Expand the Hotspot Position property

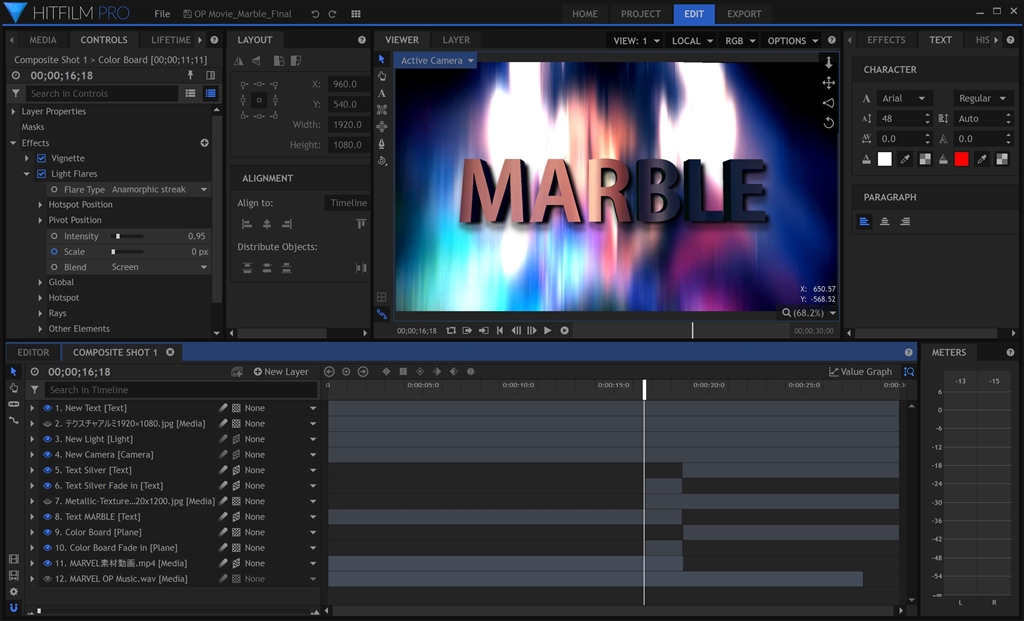tap(40, 205)
